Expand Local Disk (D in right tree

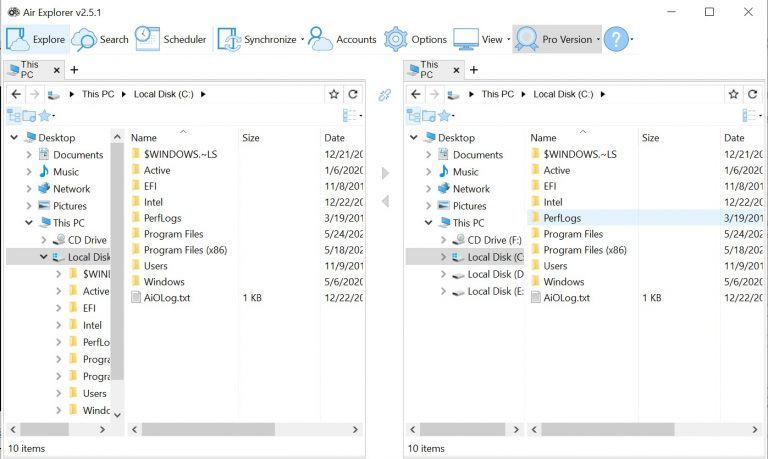point(443,274)
